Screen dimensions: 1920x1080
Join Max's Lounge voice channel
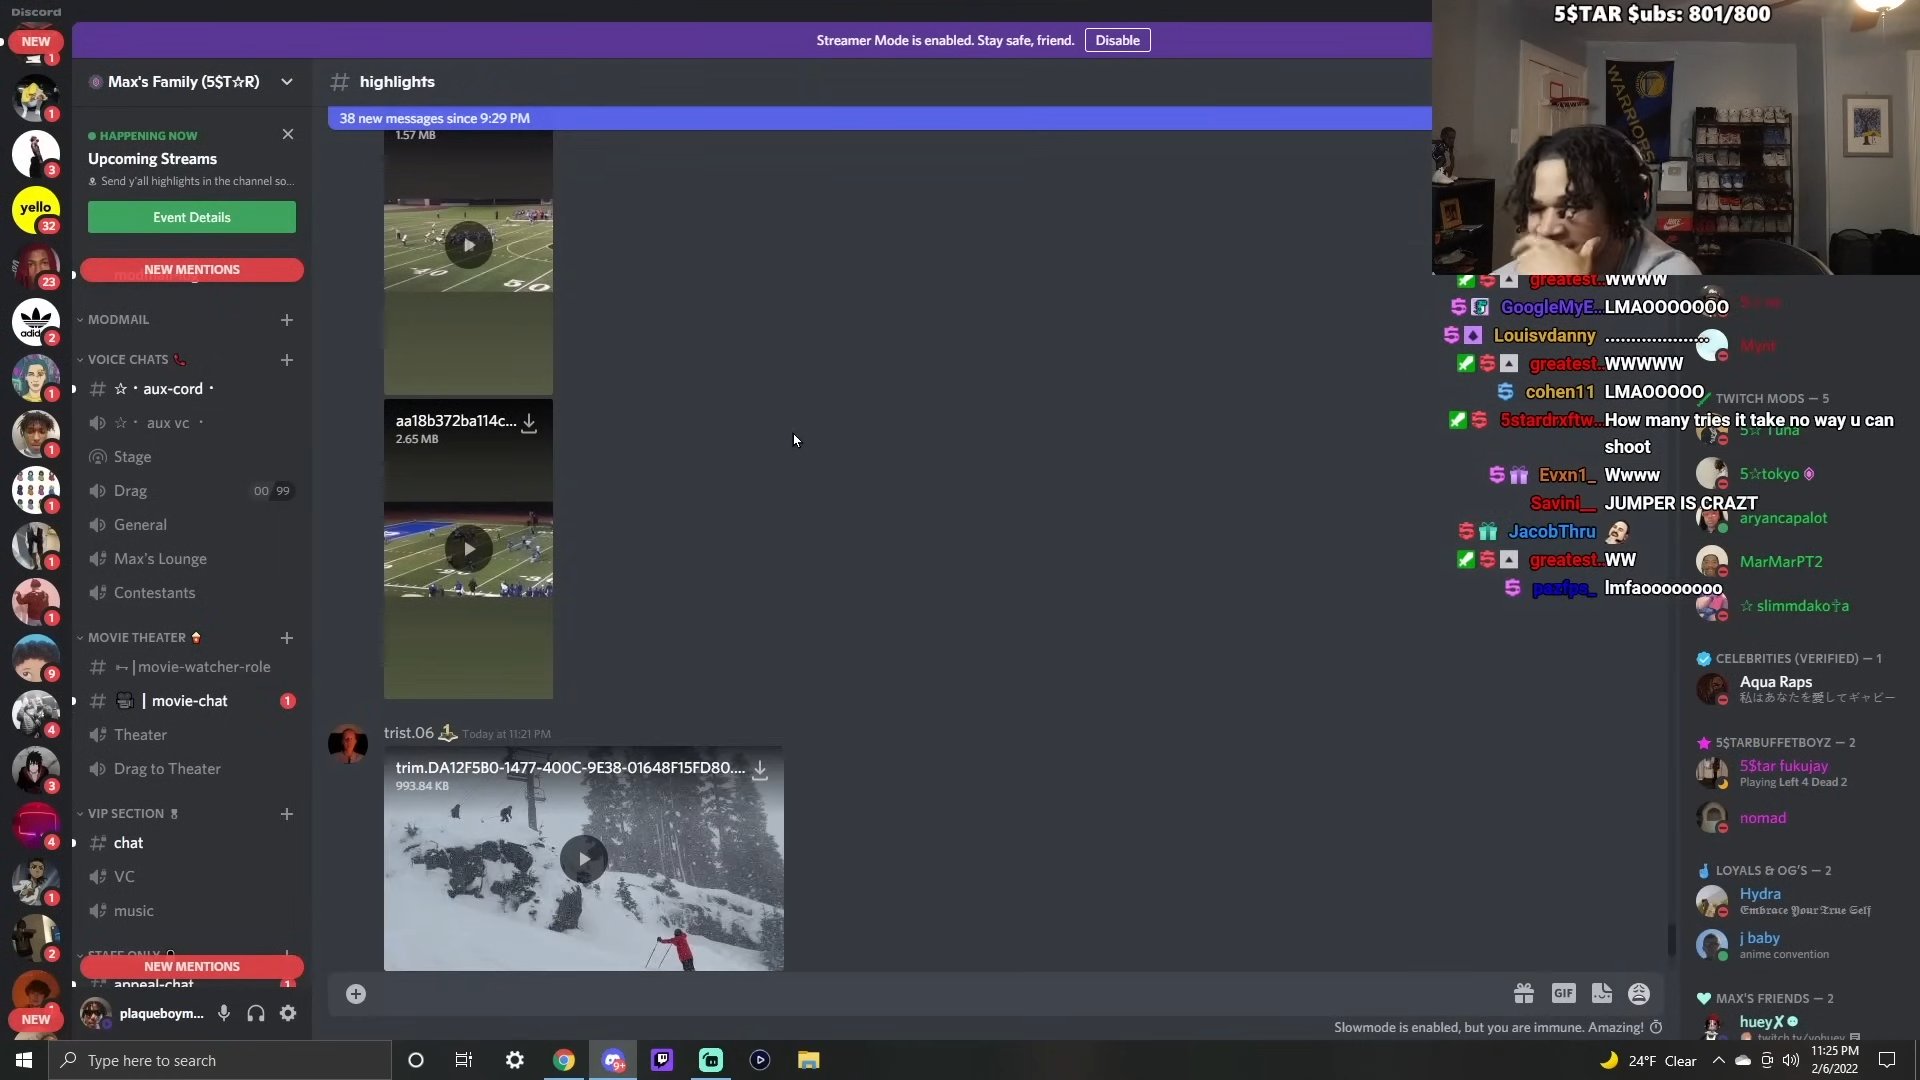(192, 559)
